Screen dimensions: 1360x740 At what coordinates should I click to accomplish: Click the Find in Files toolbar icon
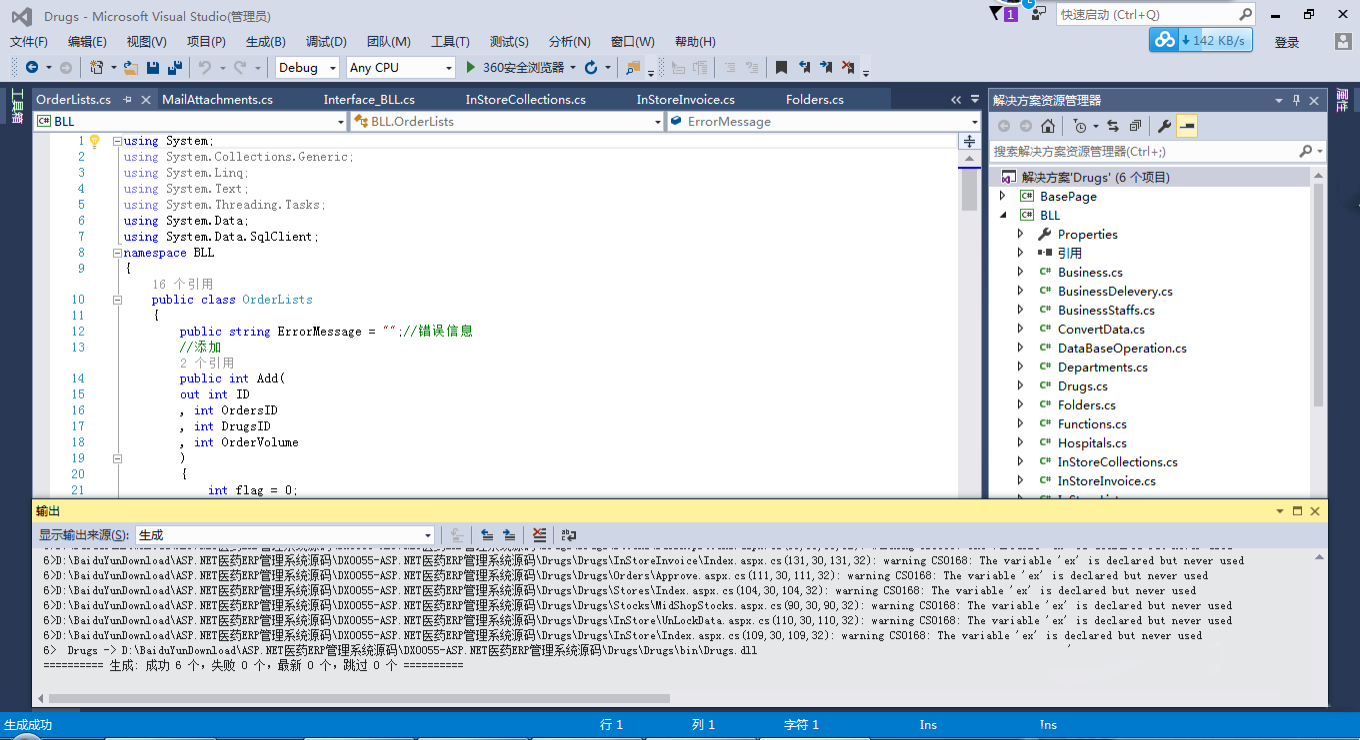pyautogui.click(x=633, y=67)
